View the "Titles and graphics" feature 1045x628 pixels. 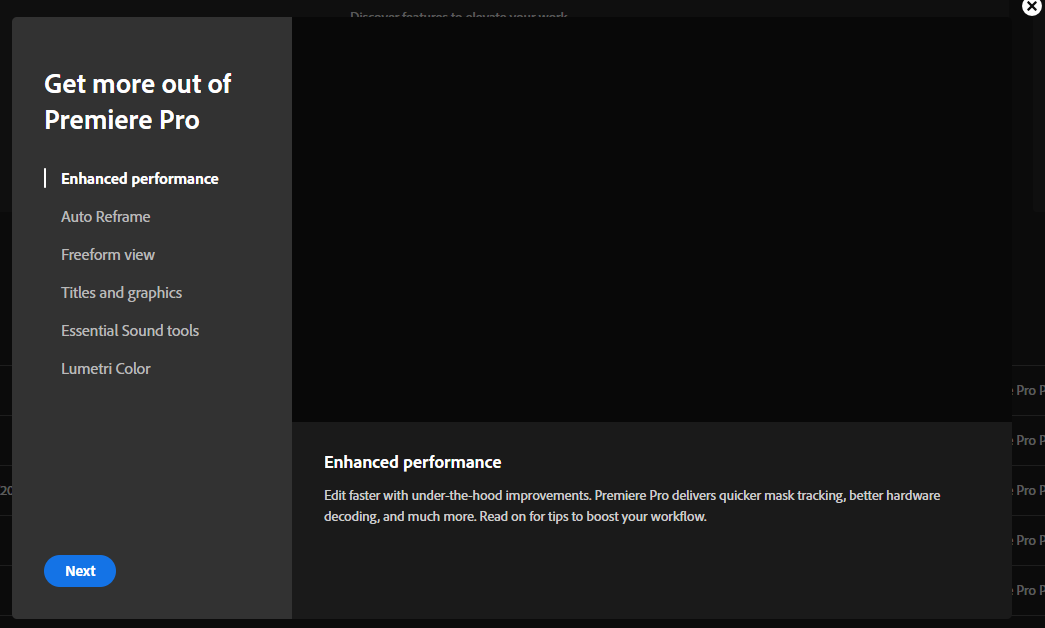click(x=121, y=292)
